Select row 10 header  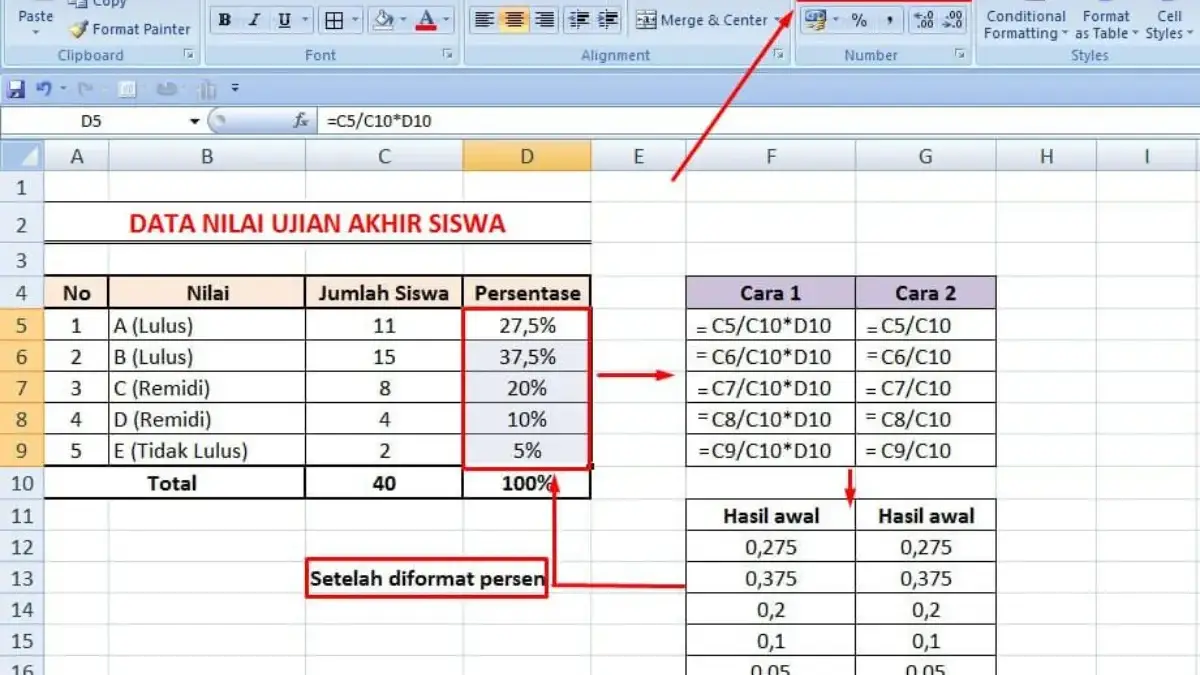(22, 483)
